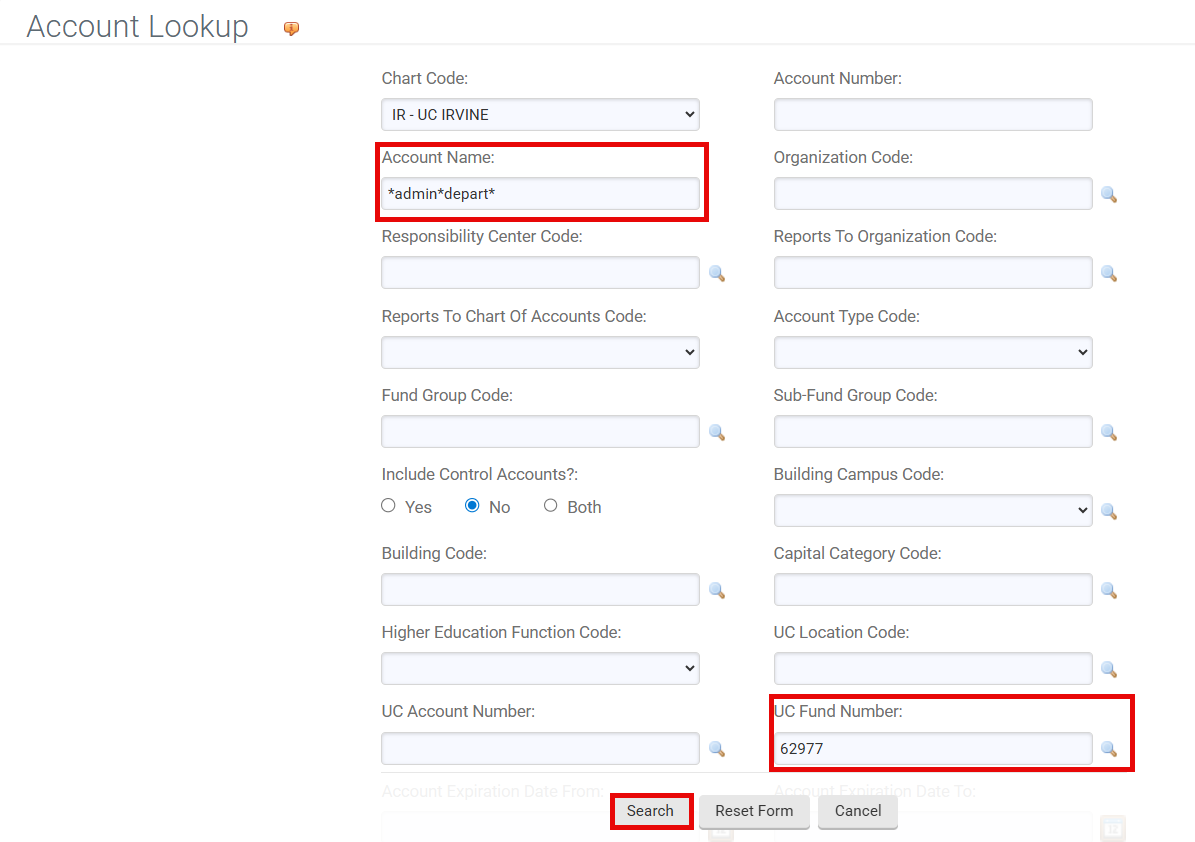
Task: Open the Account Expiration Date To calendar
Action: [1112, 828]
